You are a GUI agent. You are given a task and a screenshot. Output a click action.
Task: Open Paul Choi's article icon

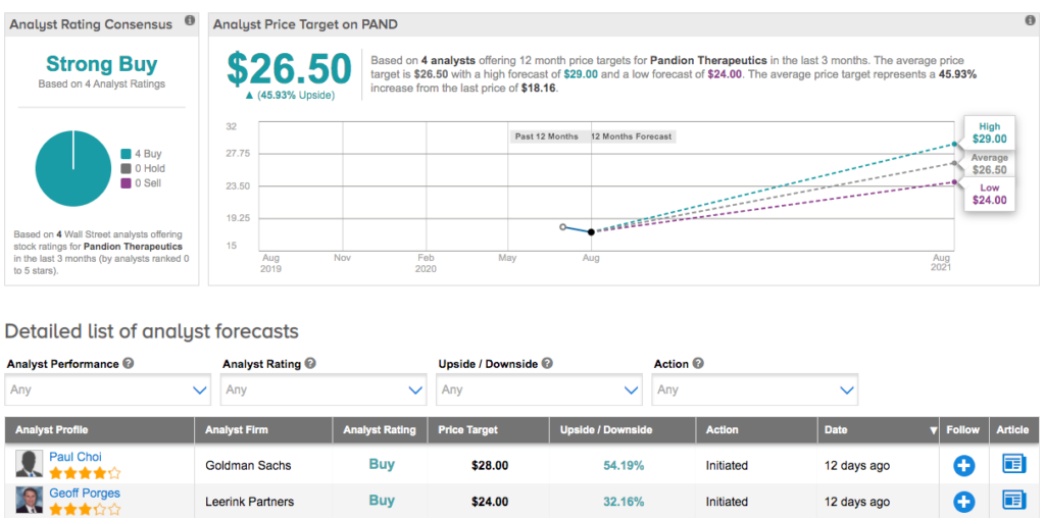pos(1013,465)
